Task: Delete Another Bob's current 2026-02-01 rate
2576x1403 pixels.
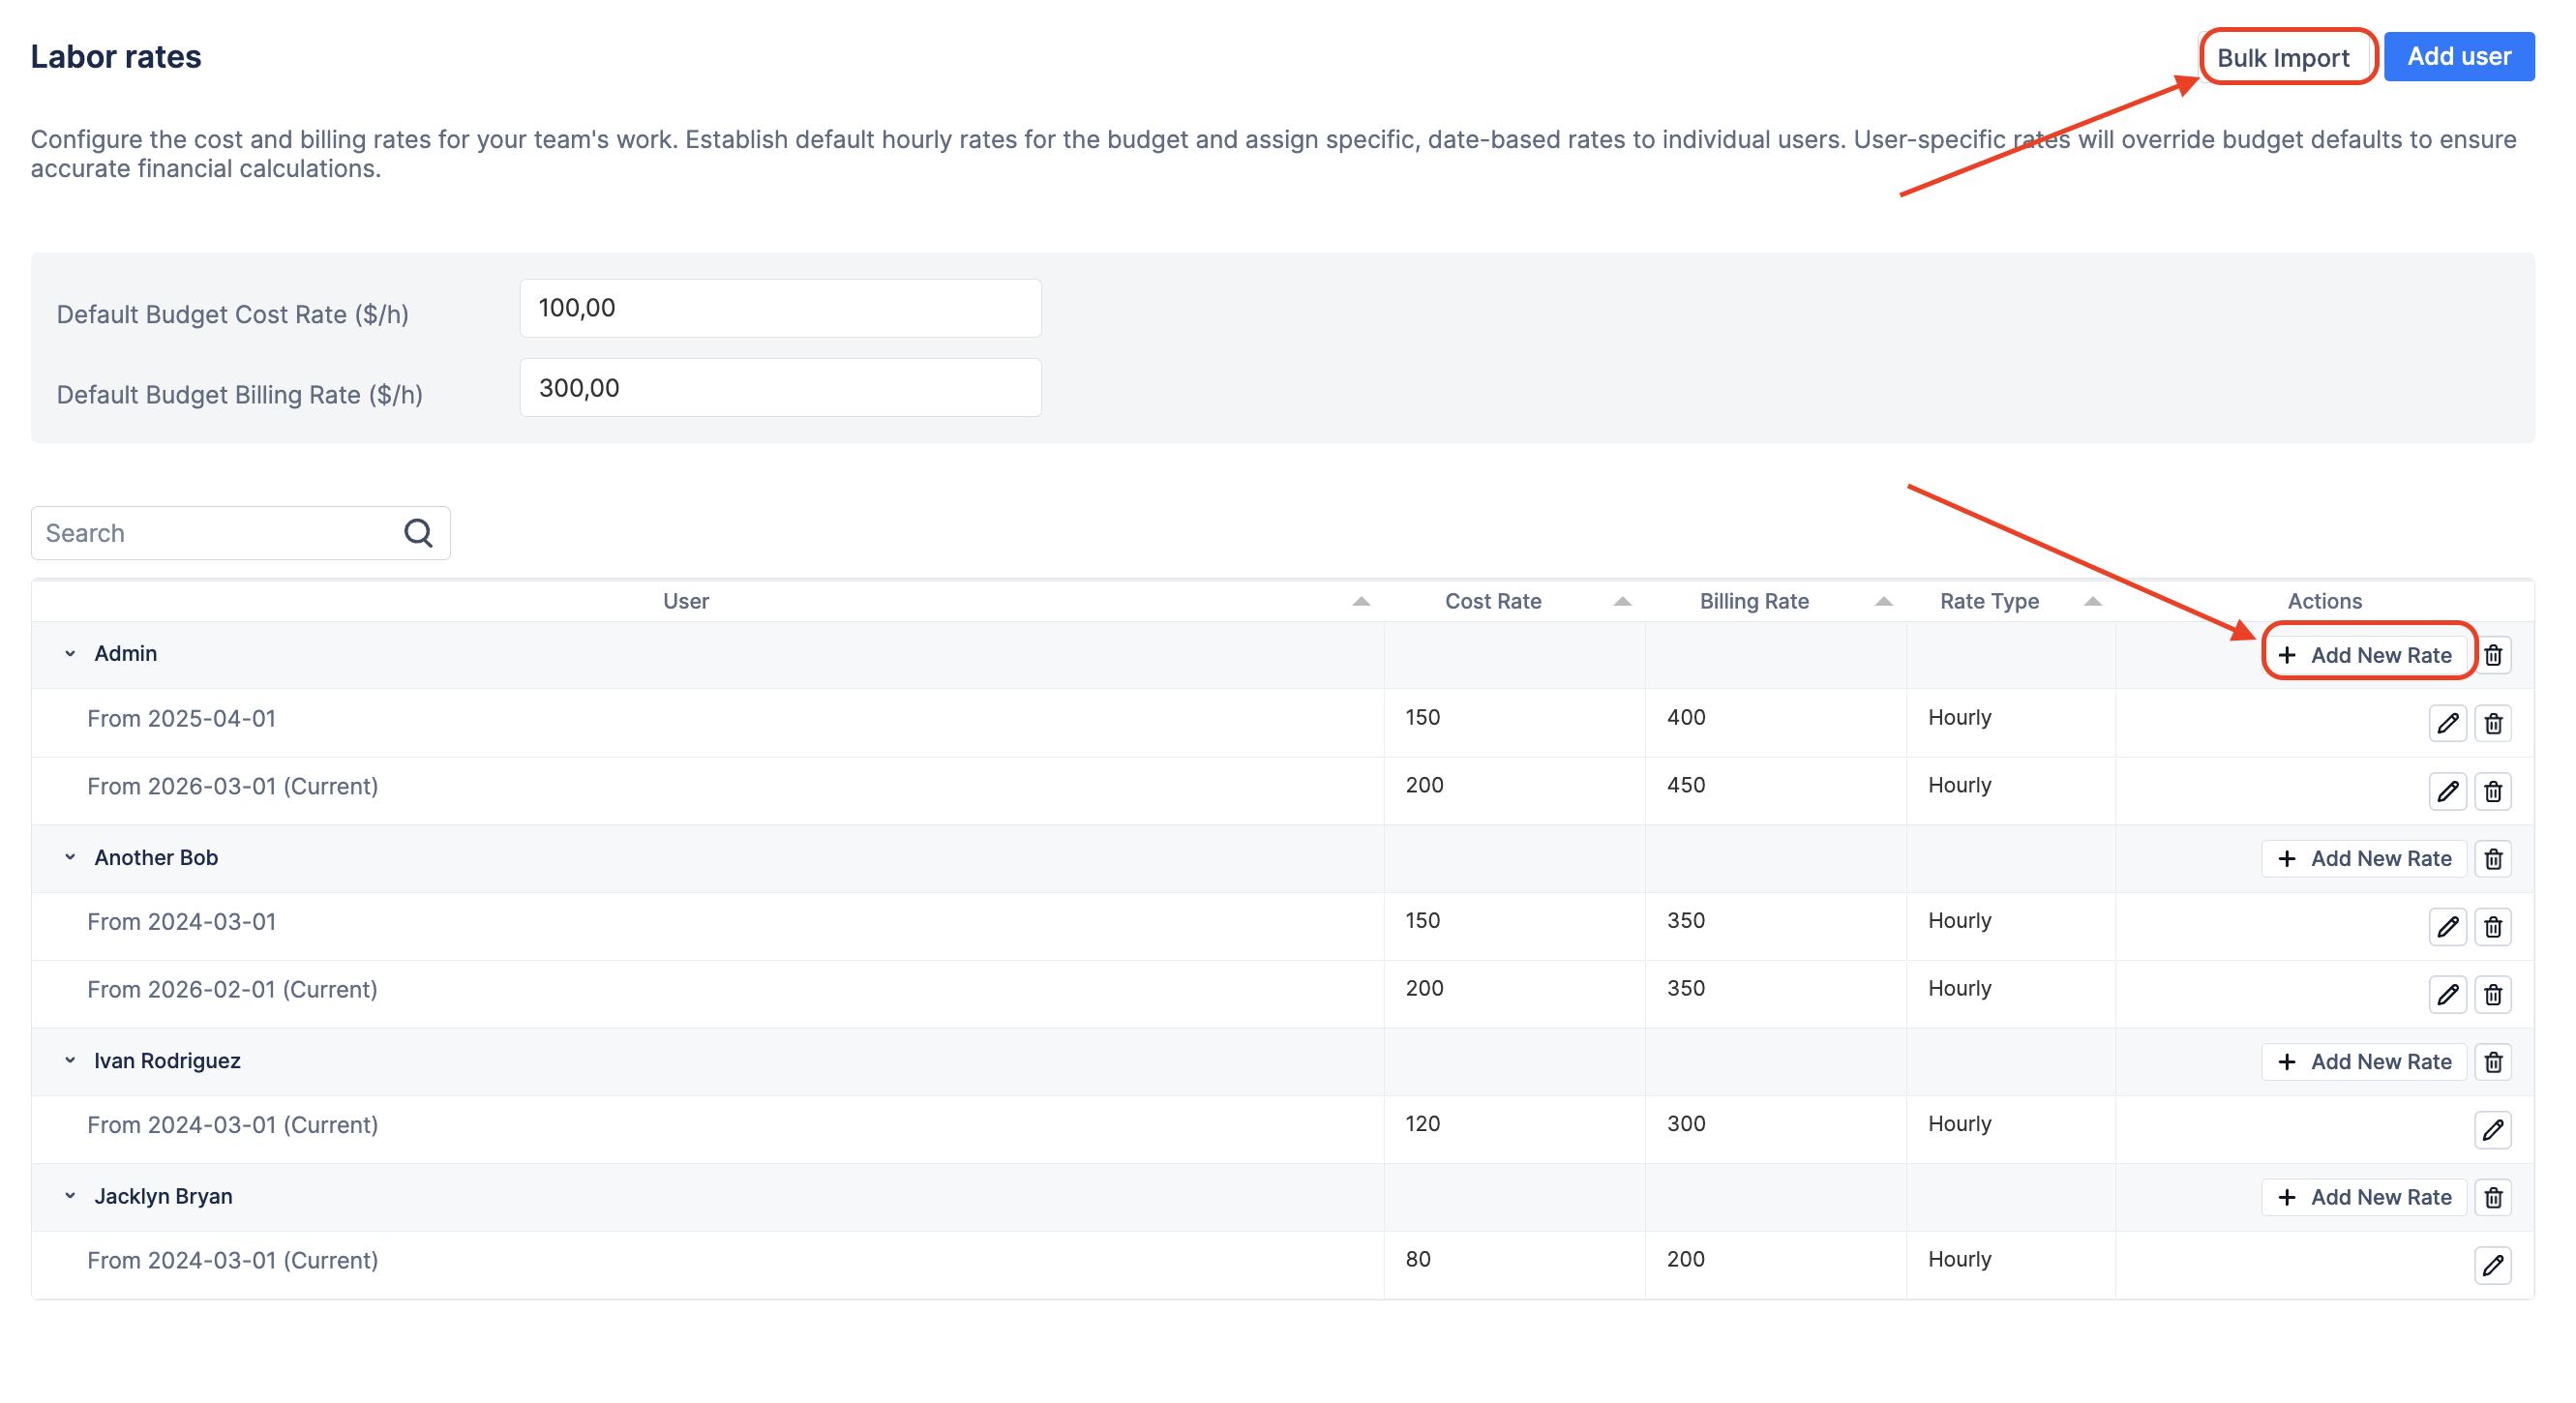Action: tap(2492, 994)
